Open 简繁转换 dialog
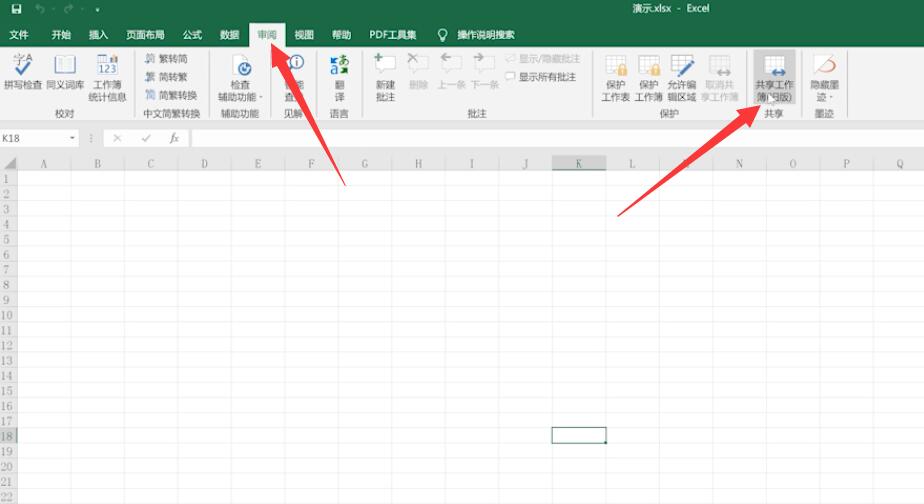 [x=171, y=95]
